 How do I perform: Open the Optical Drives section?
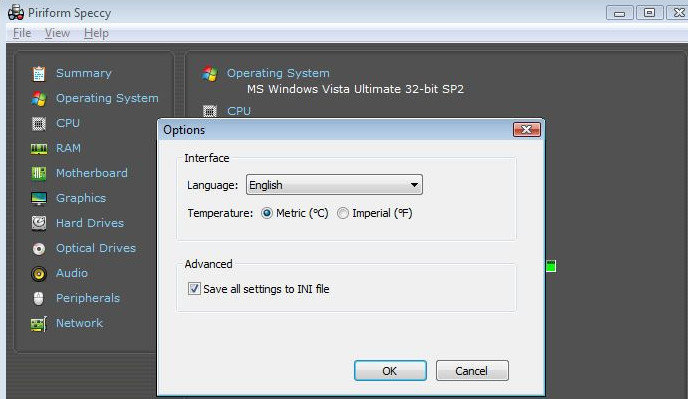point(96,248)
